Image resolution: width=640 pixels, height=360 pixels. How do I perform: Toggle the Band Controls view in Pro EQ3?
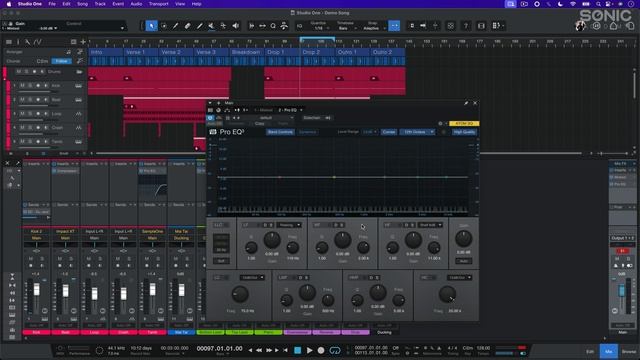280,132
